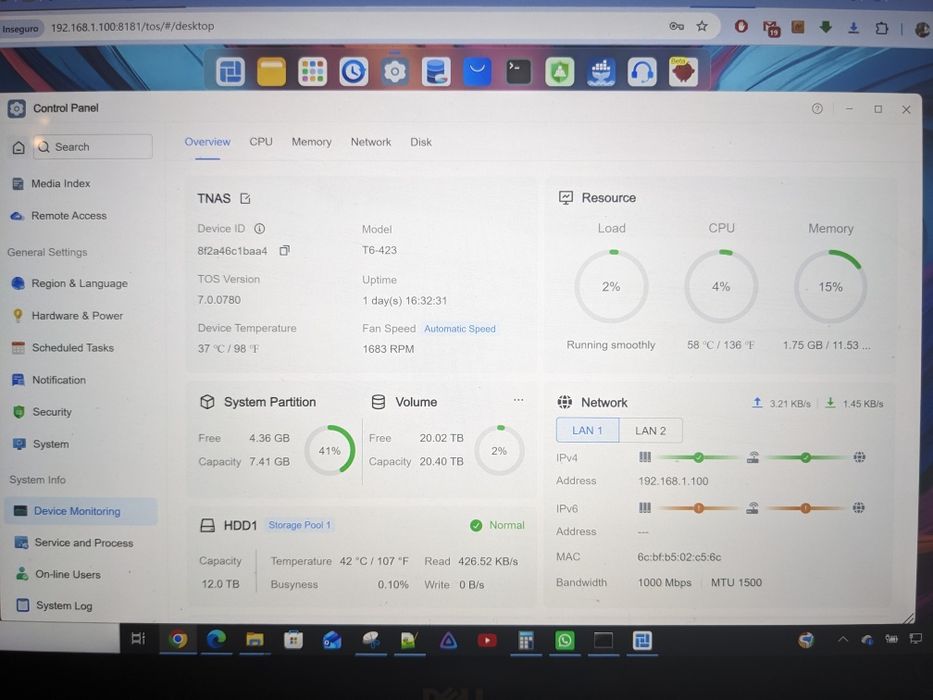Select the LAN 1 network tab

pyautogui.click(x=587, y=430)
